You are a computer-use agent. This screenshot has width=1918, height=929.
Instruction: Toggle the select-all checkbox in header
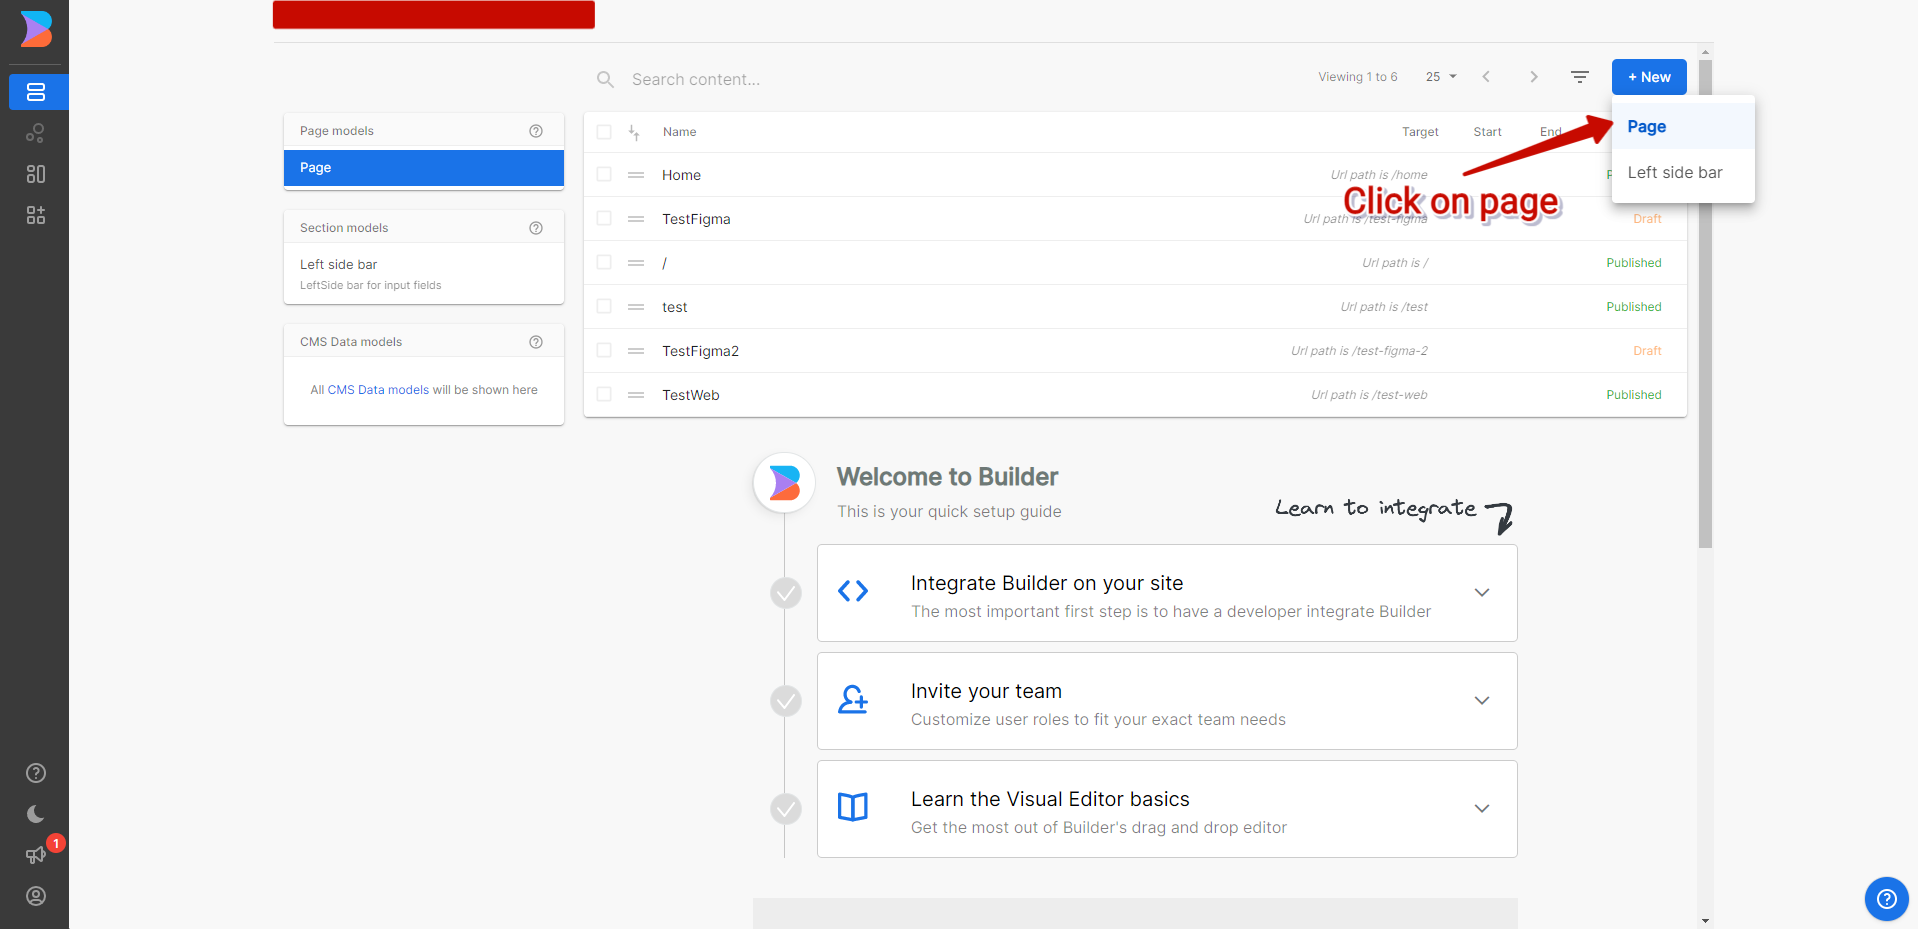point(604,132)
